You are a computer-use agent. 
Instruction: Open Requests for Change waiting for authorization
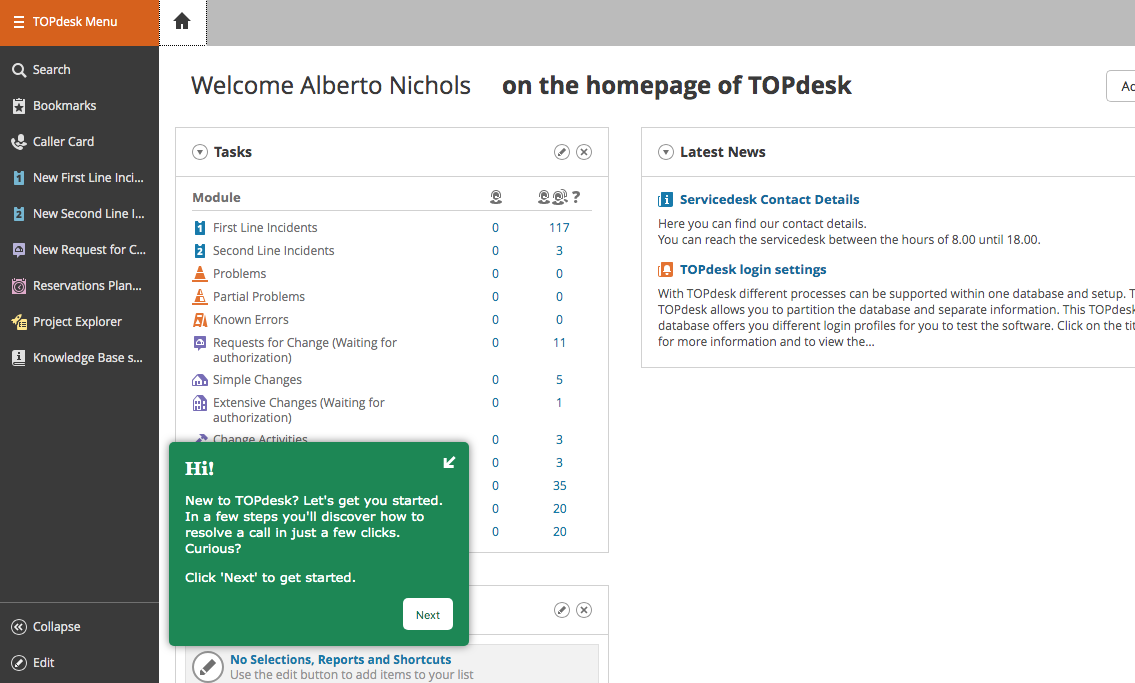(305, 350)
